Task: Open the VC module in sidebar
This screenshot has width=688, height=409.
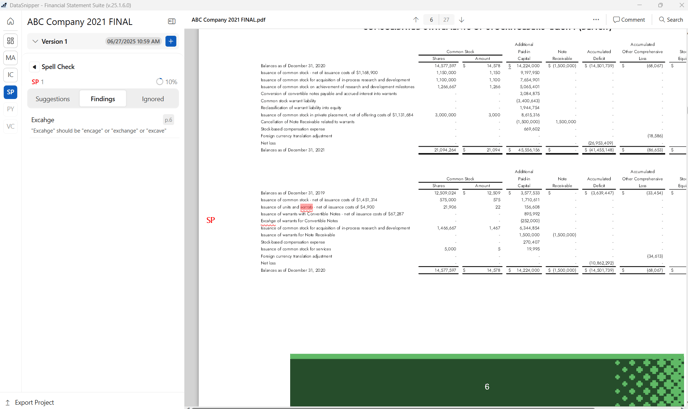Action: pos(11,126)
